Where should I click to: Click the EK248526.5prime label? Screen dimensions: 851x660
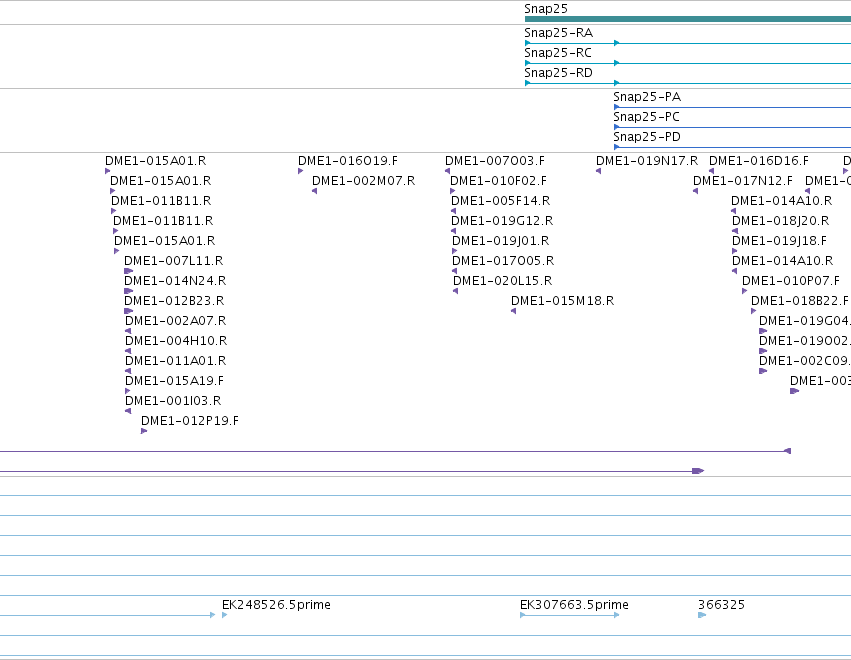(x=276, y=605)
